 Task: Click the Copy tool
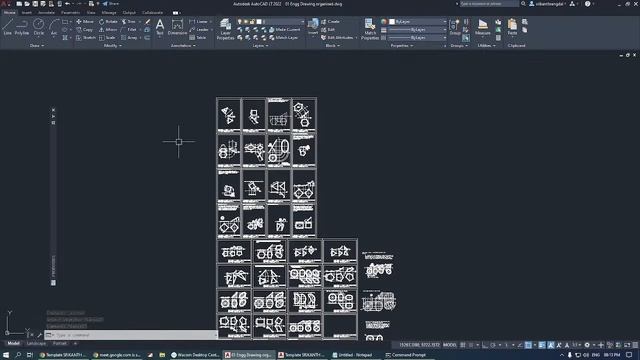tap(84, 29)
